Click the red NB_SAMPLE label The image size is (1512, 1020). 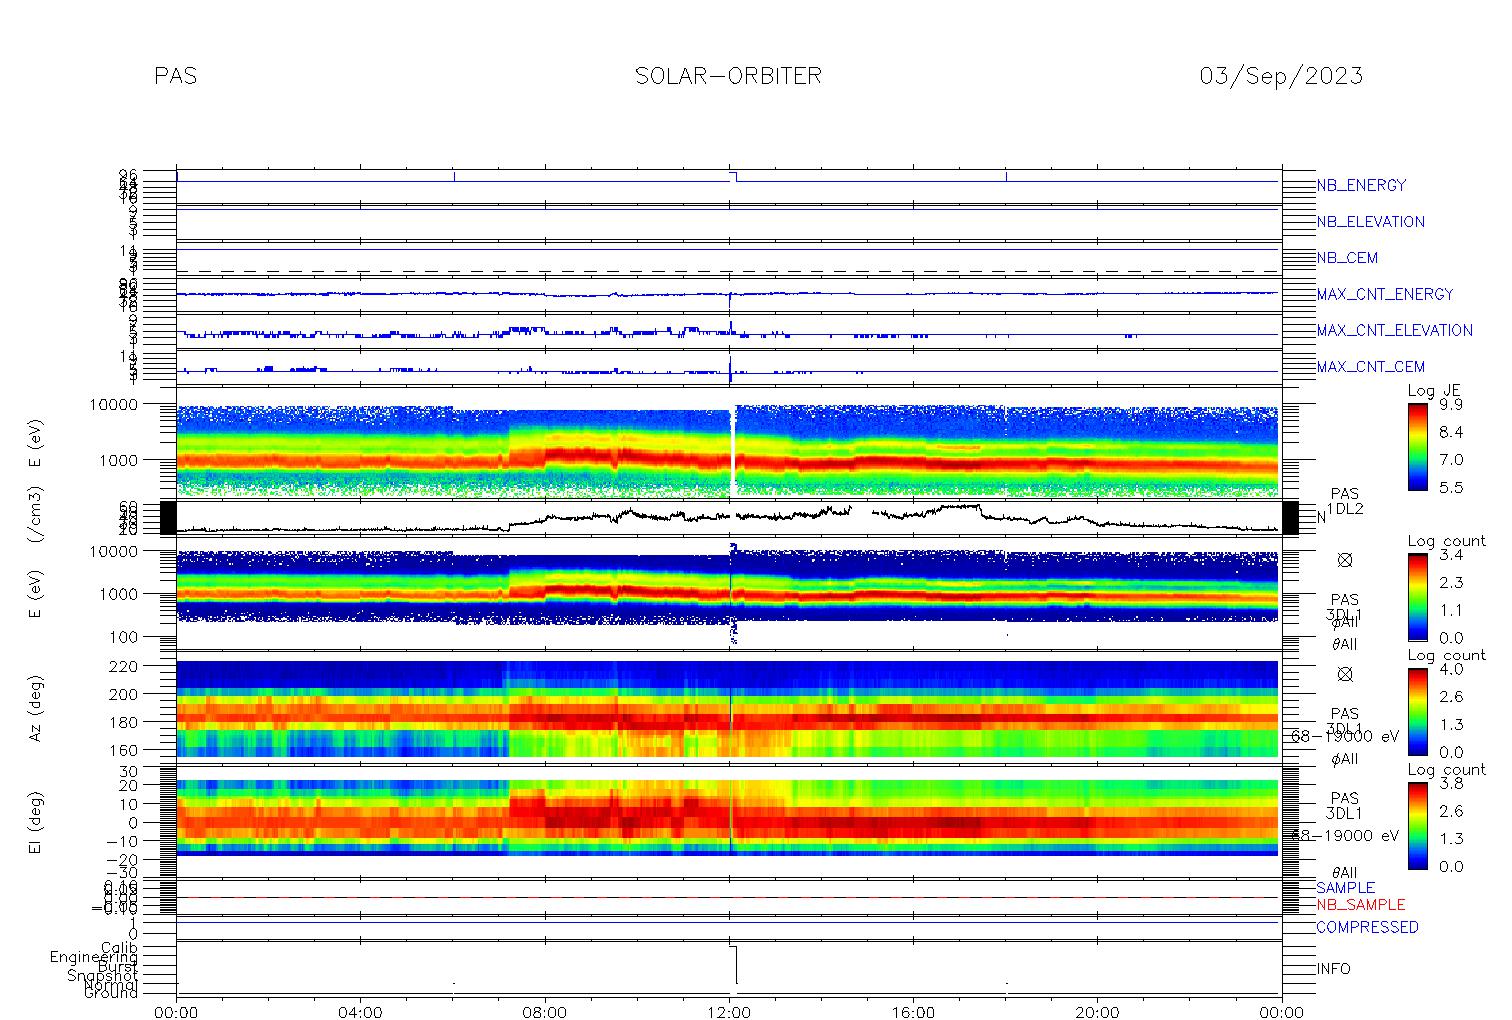pyautogui.click(x=1360, y=905)
